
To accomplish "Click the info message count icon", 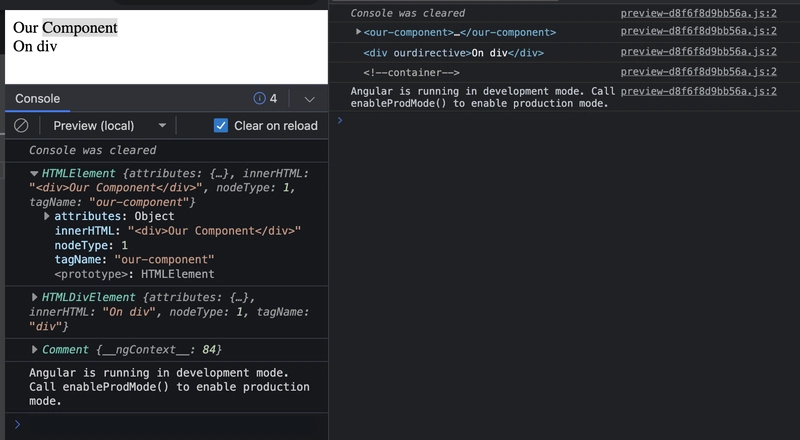I will [260, 98].
